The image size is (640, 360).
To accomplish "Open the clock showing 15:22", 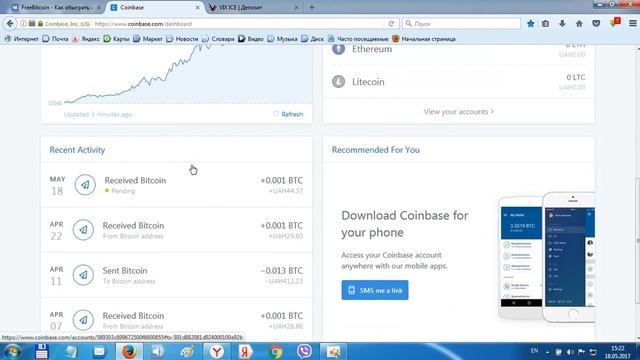I will [618, 352].
